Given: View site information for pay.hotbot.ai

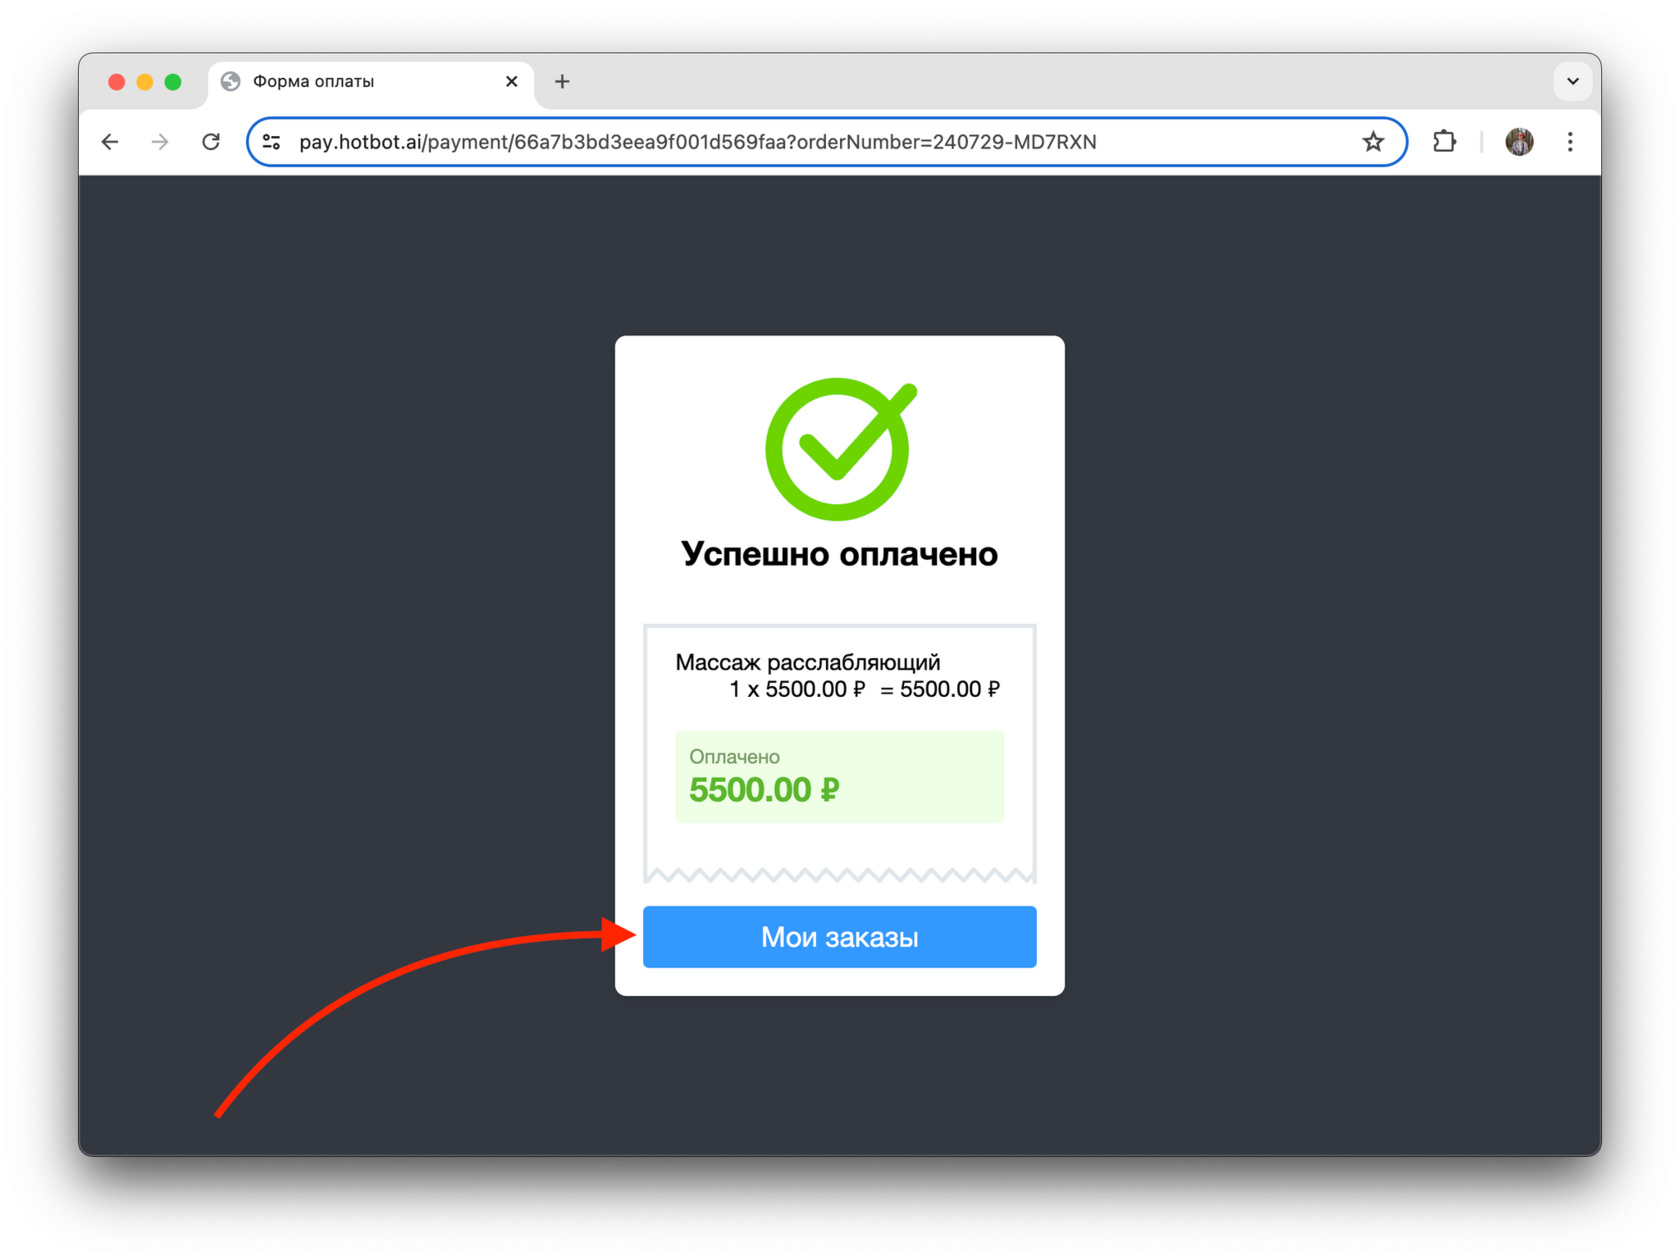Looking at the screenshot, I should coord(272,142).
